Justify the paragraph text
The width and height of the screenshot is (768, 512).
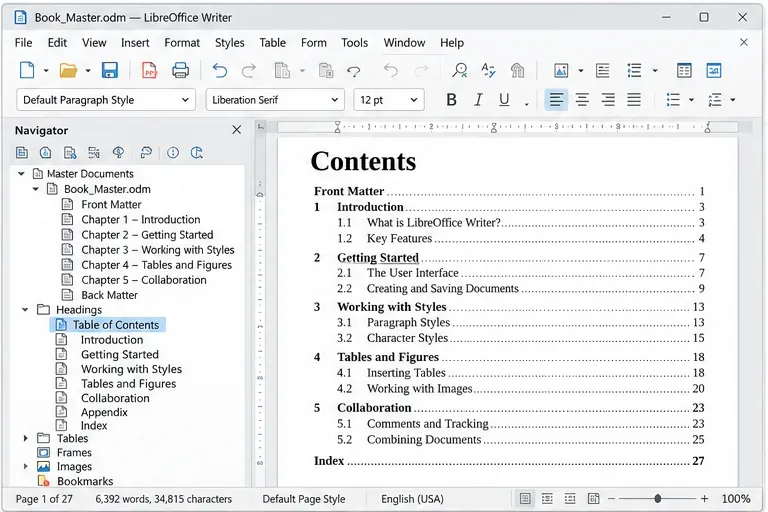tap(634, 100)
